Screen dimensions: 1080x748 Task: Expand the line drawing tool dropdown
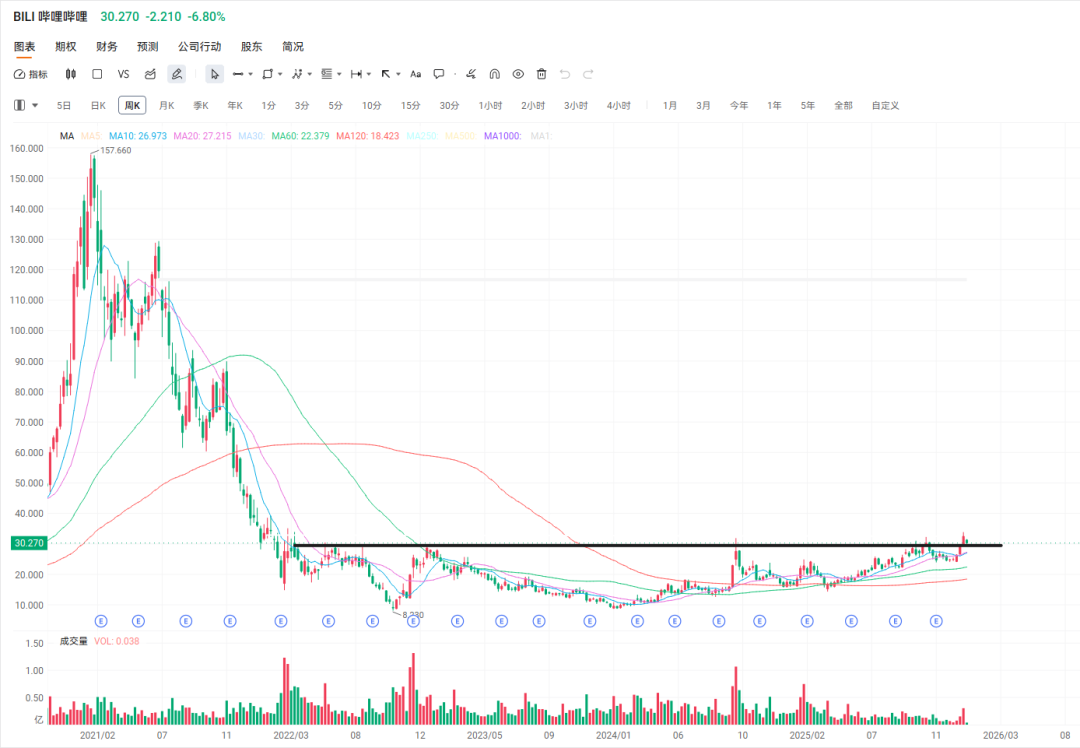tap(250, 74)
